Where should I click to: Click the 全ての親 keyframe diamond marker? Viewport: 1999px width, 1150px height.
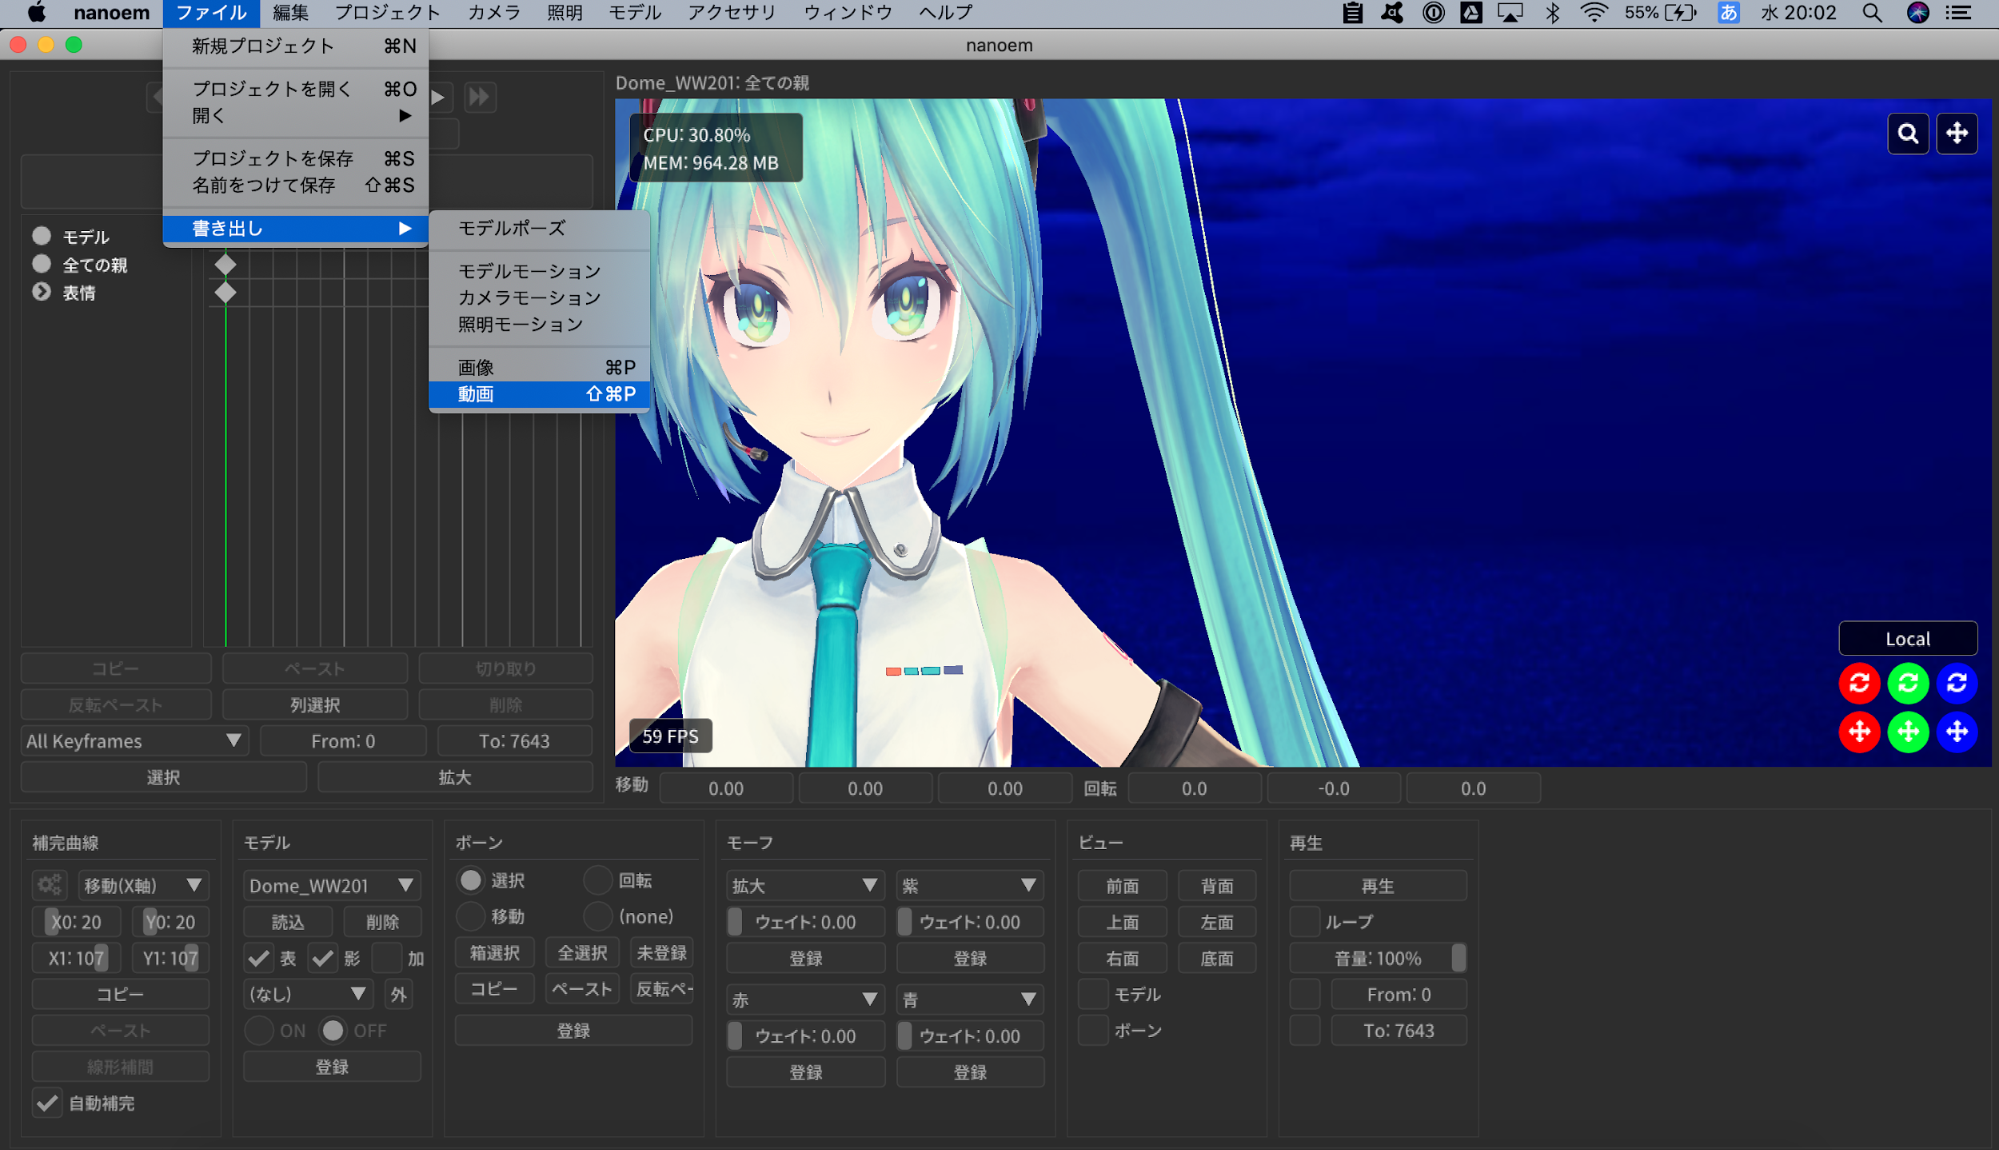pos(226,265)
